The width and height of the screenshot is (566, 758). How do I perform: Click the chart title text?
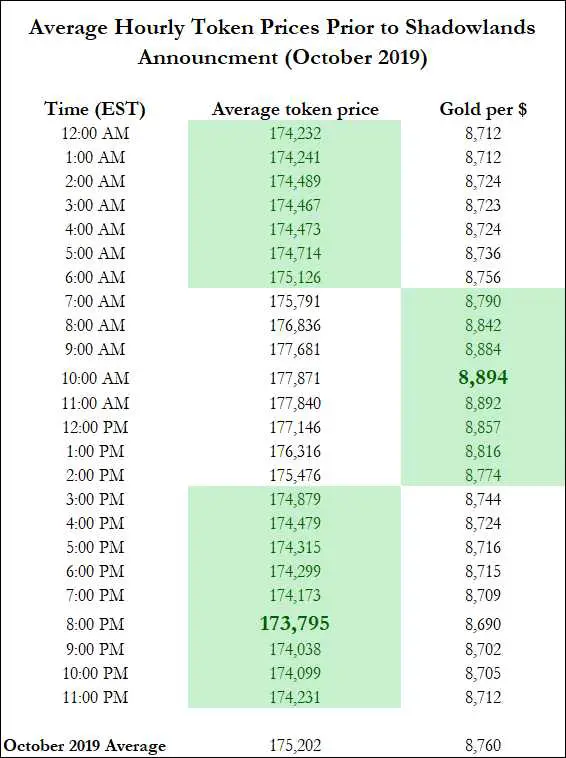click(282, 42)
